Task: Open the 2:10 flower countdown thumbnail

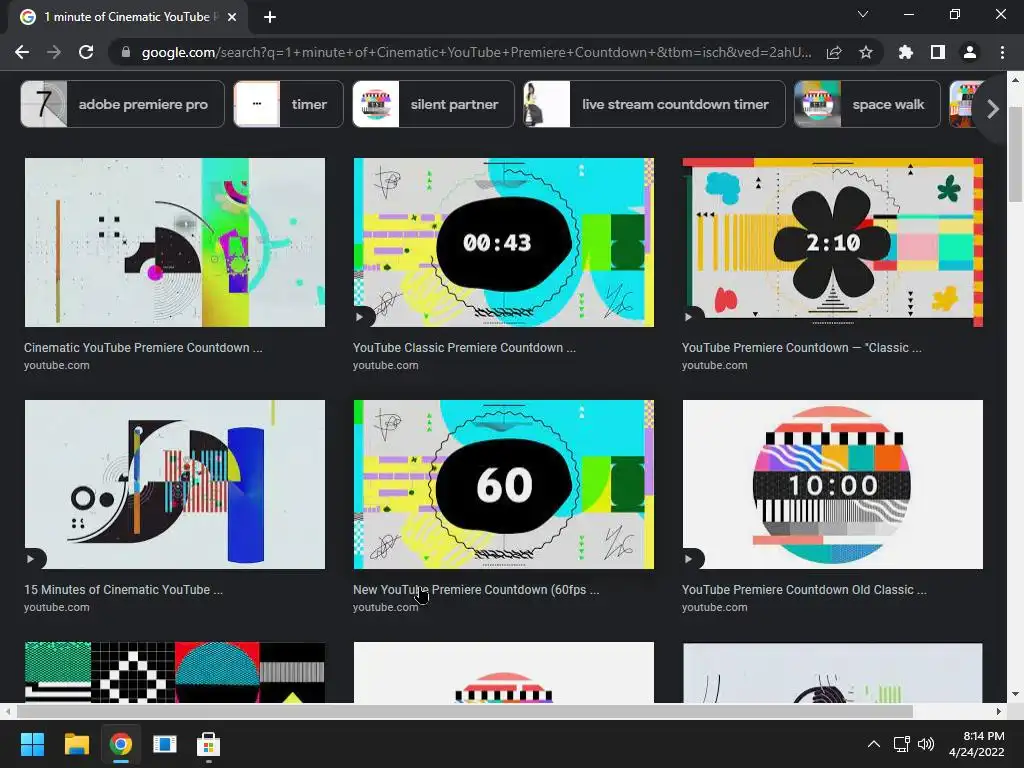Action: click(x=833, y=242)
